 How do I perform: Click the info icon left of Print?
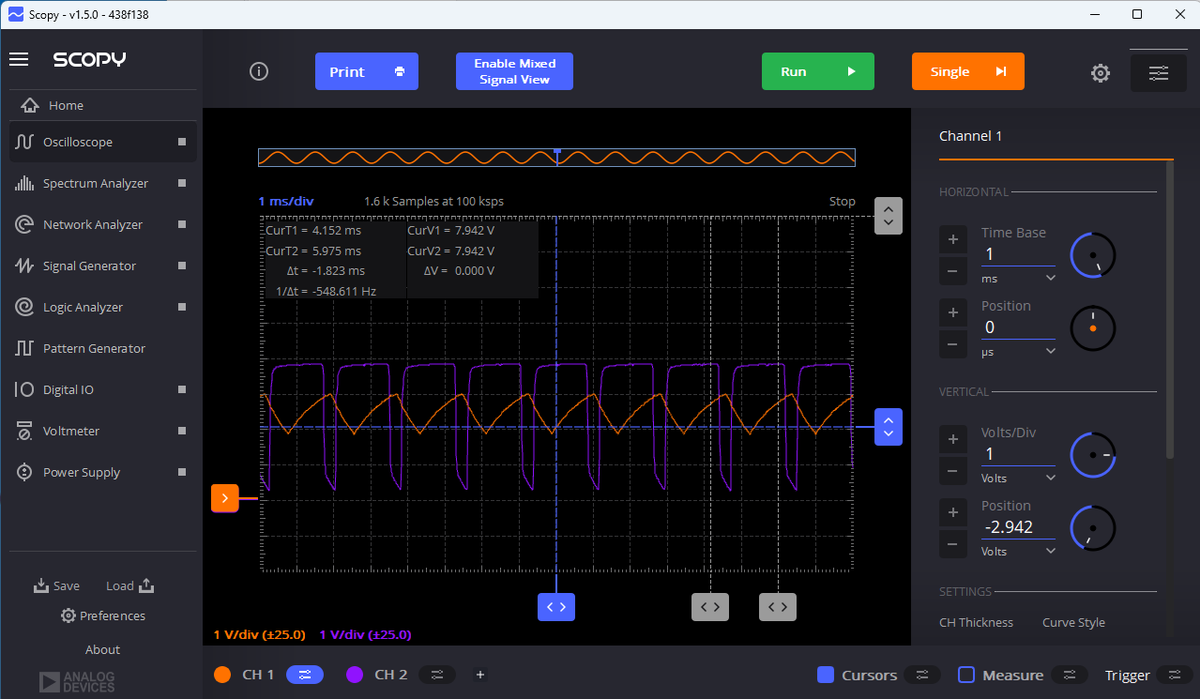259,71
